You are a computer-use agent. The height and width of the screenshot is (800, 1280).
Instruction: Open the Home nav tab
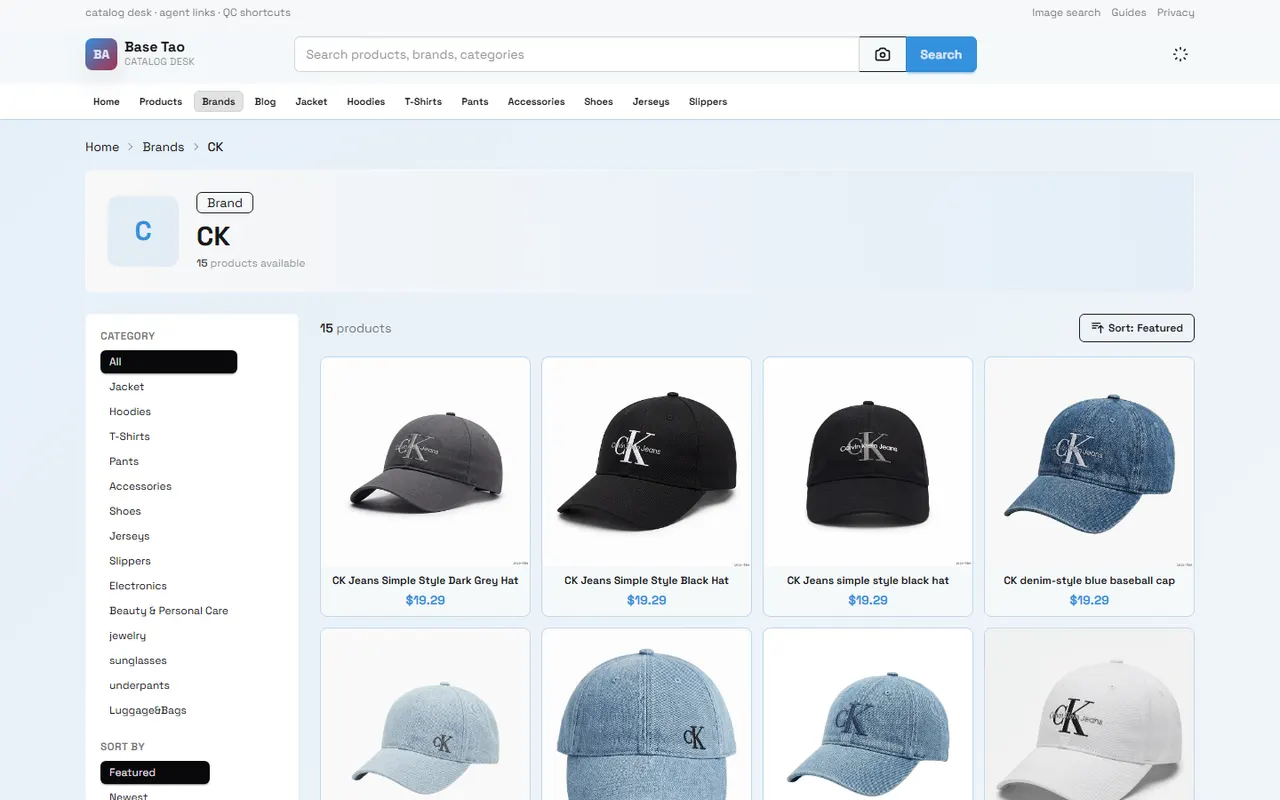[106, 102]
